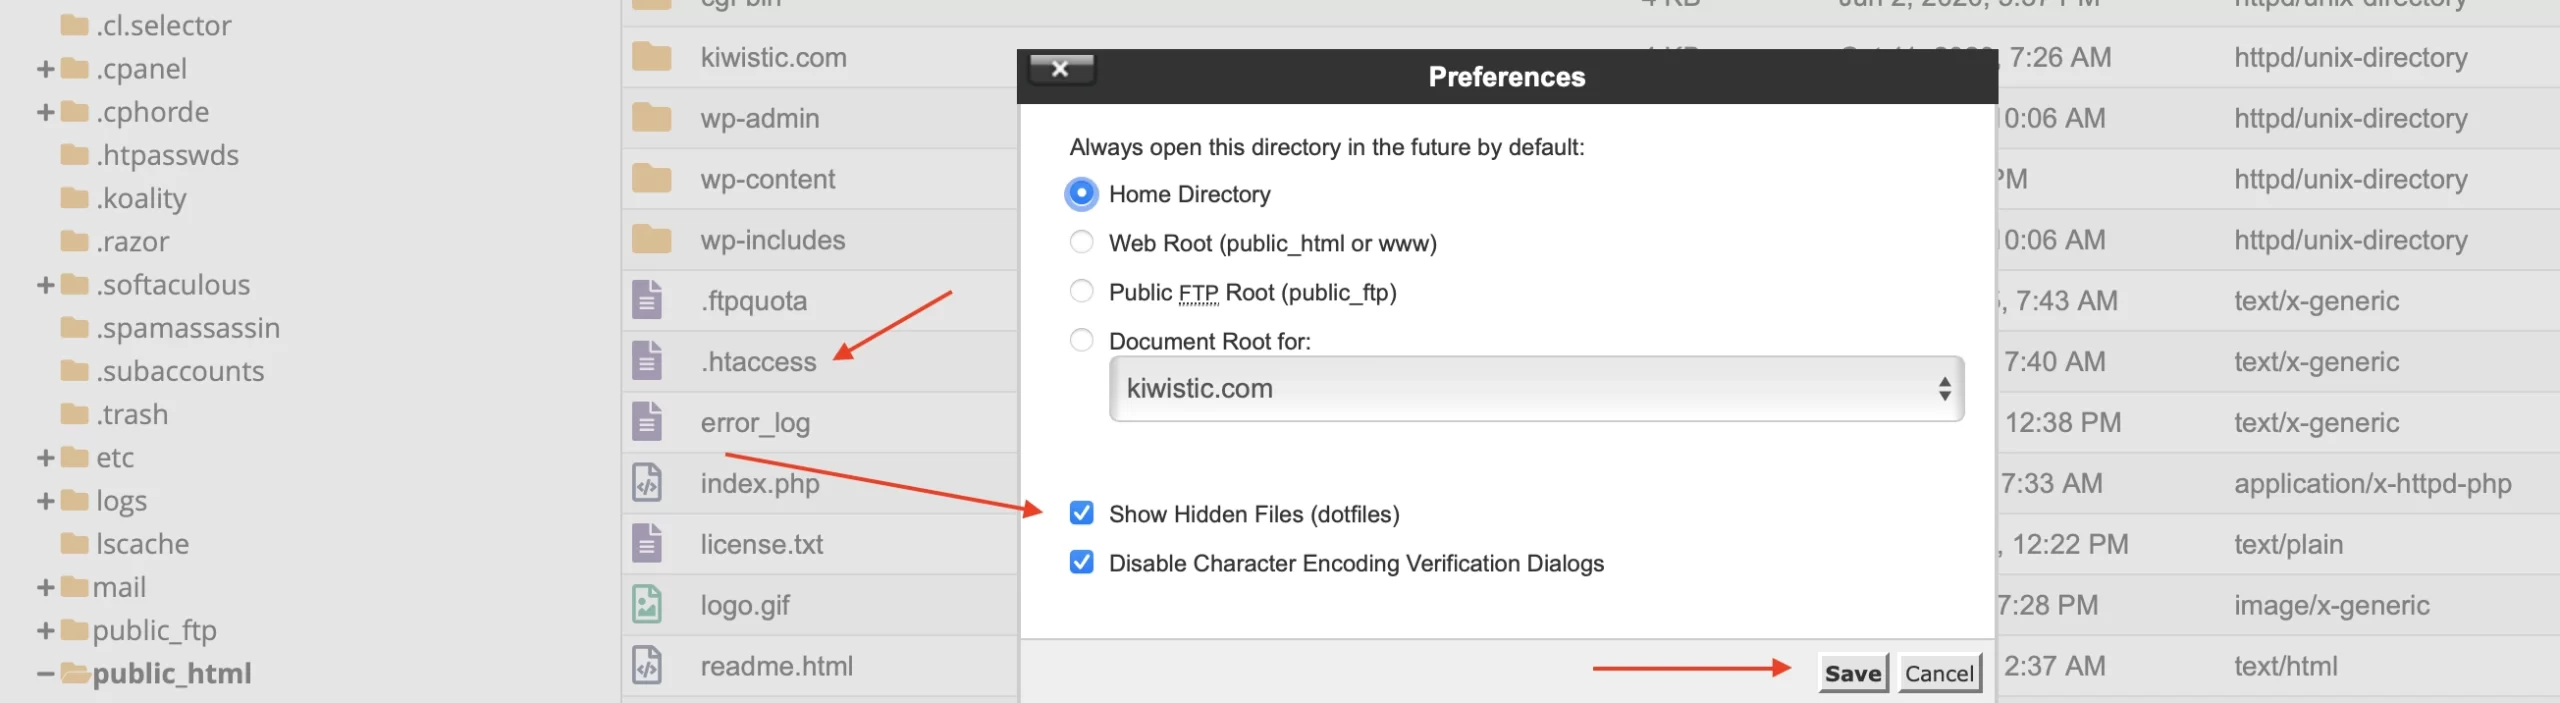Expand the .cpanel folder in tree
Screen dimensions: 2560x703
[x=45, y=69]
